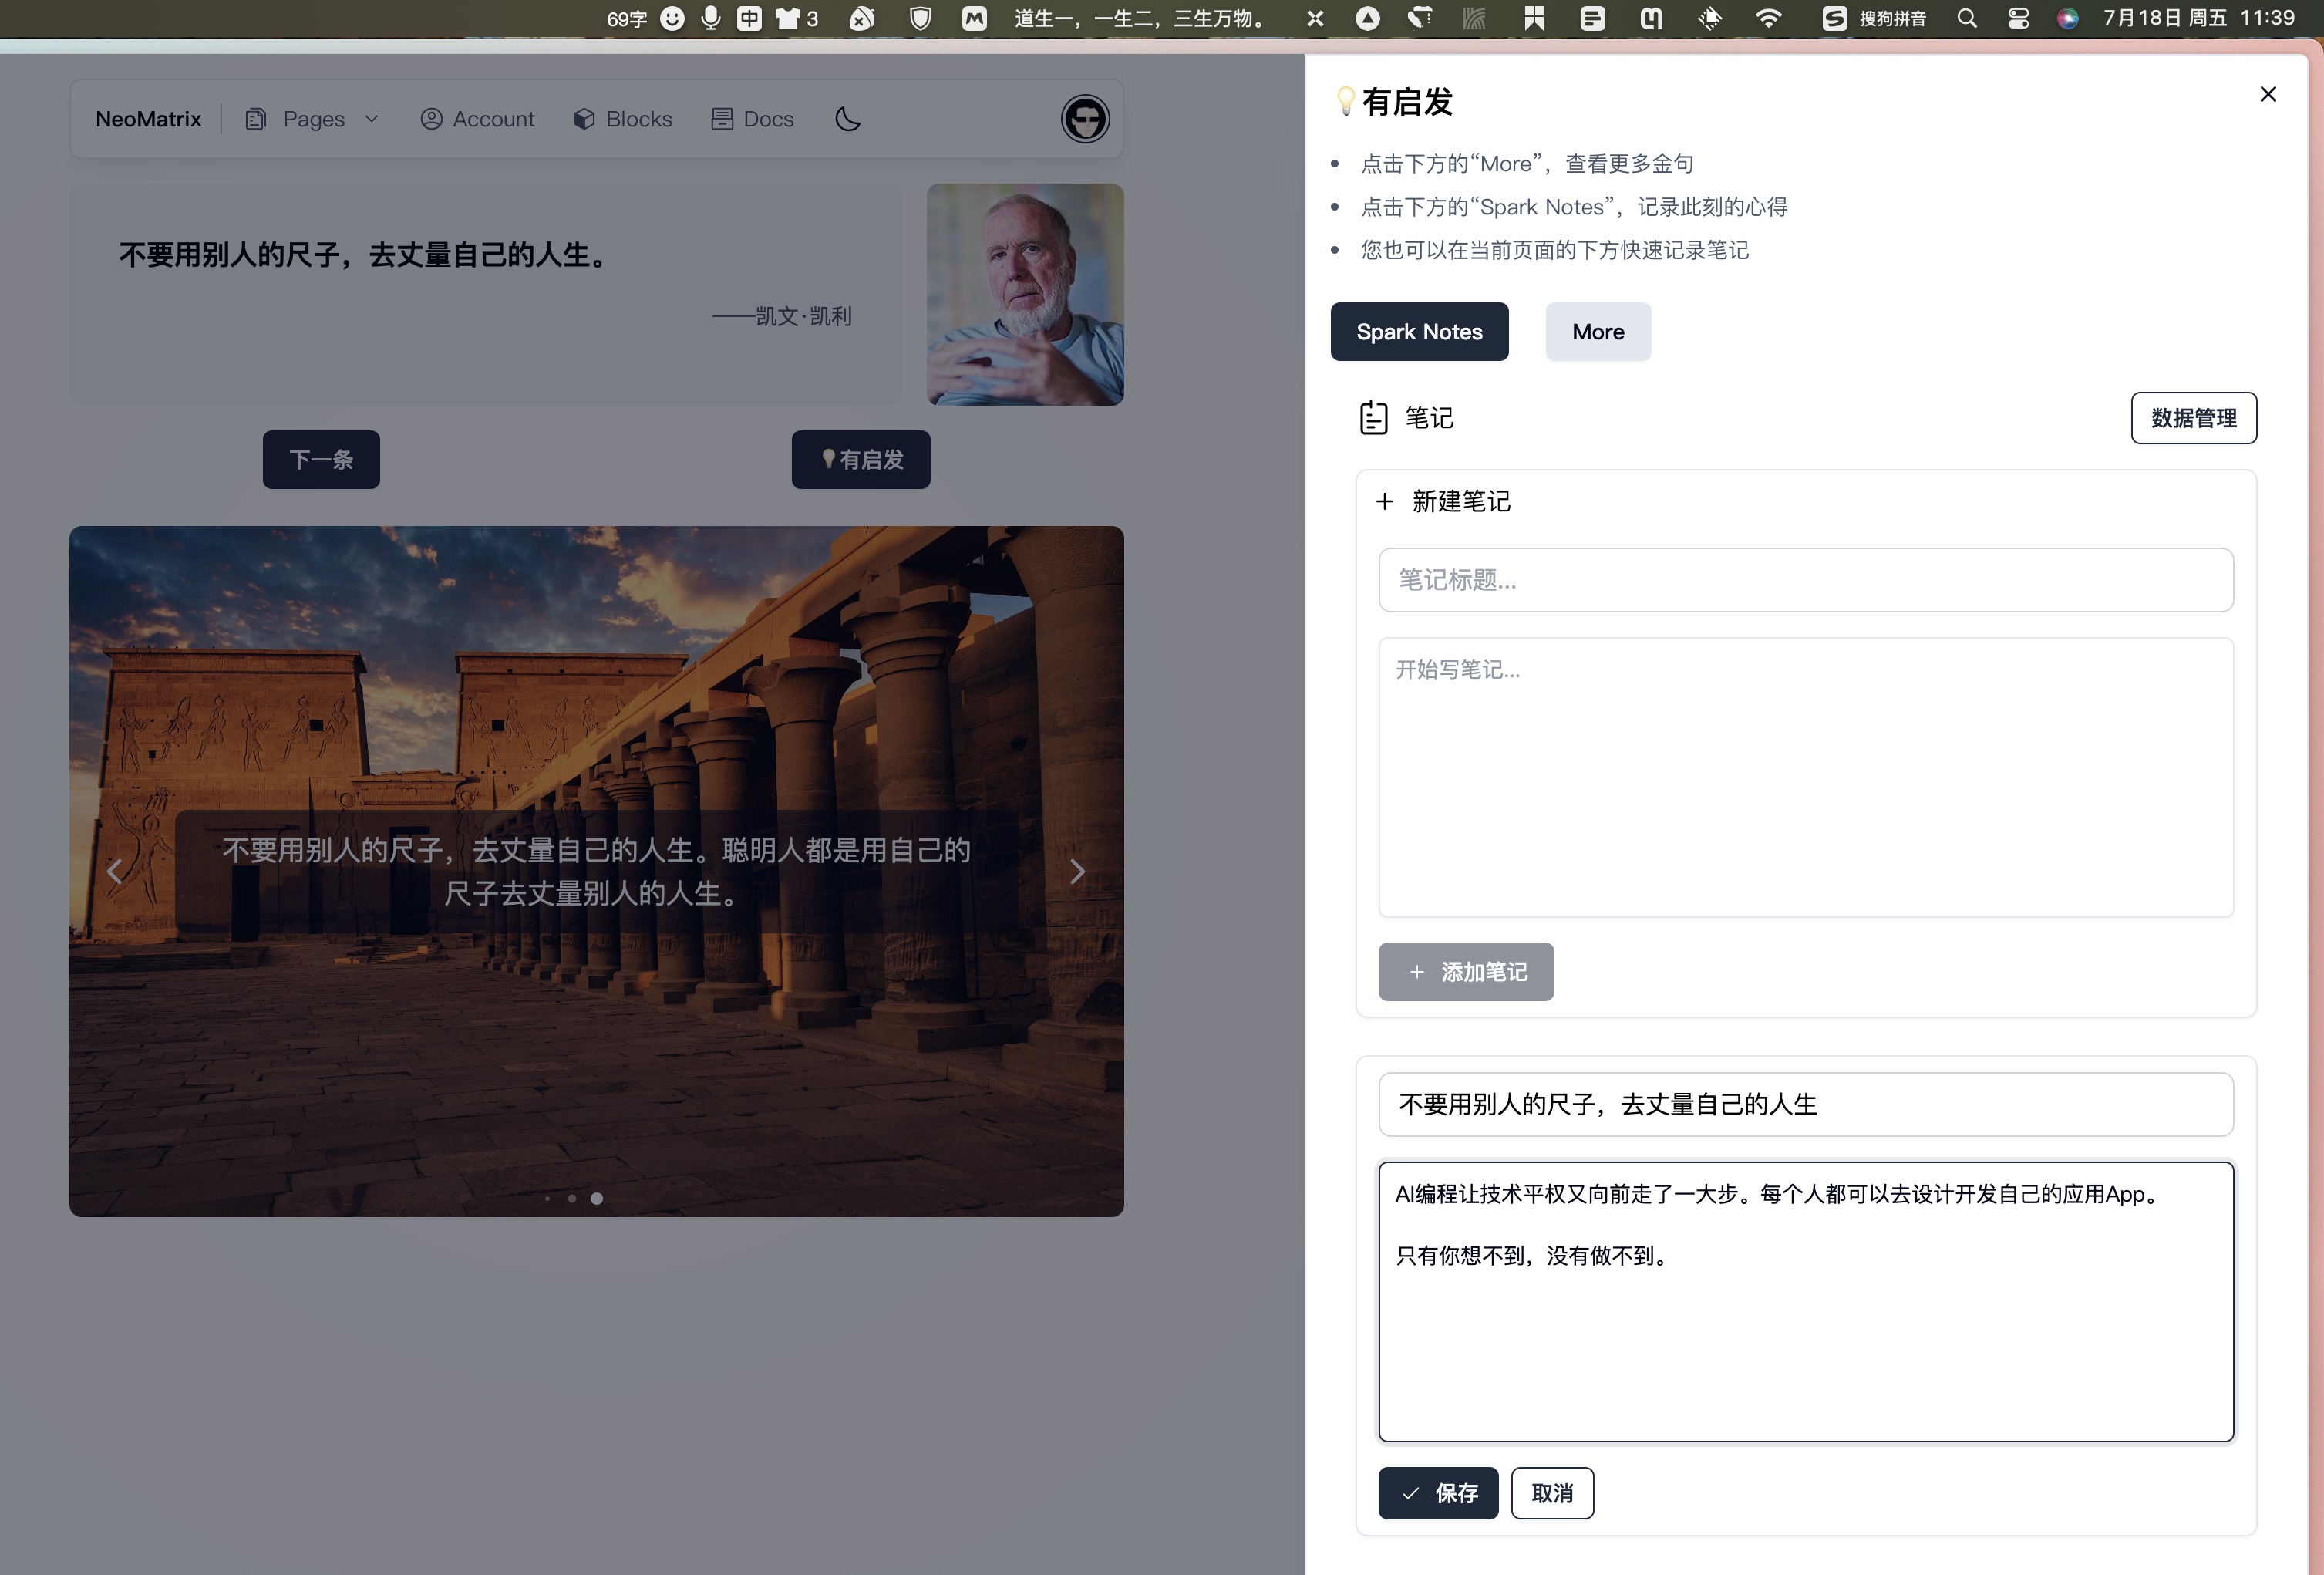Open Spotlight search magnifier icon

(x=1967, y=18)
